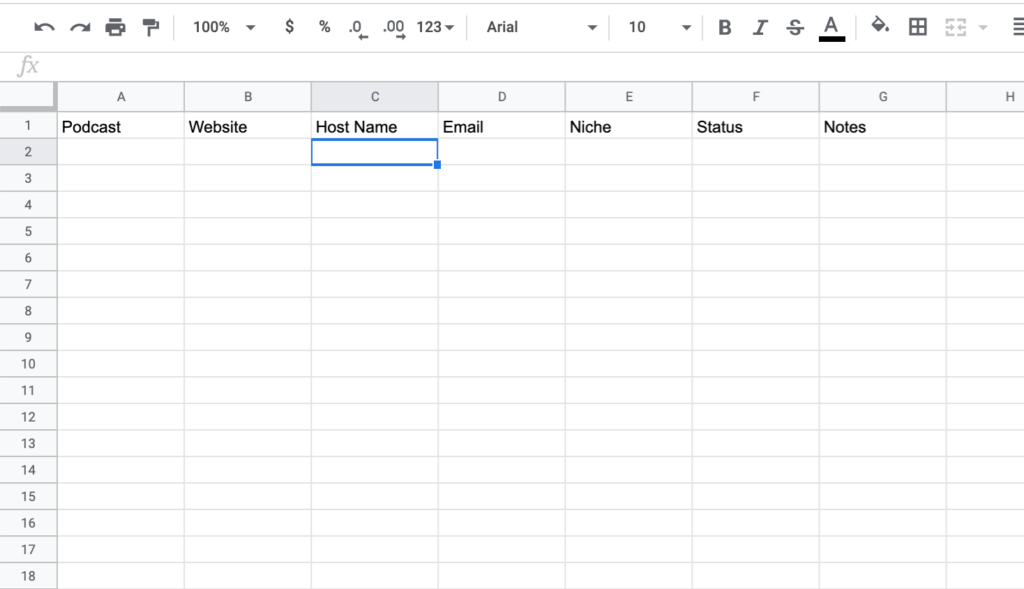Open the Borders grid tool

[x=918, y=27]
